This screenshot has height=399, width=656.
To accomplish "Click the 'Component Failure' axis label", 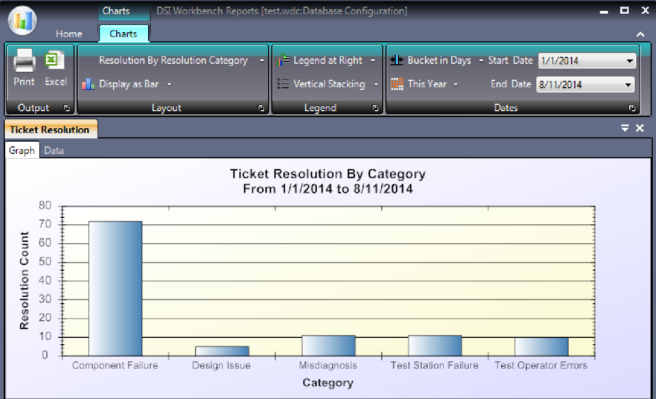I will pyautogui.click(x=115, y=366).
